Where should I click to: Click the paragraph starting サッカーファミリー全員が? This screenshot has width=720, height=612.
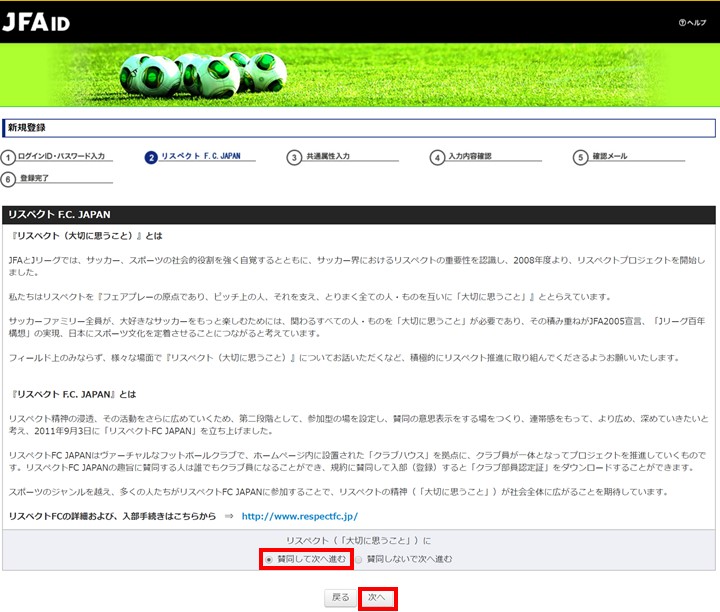(357, 327)
